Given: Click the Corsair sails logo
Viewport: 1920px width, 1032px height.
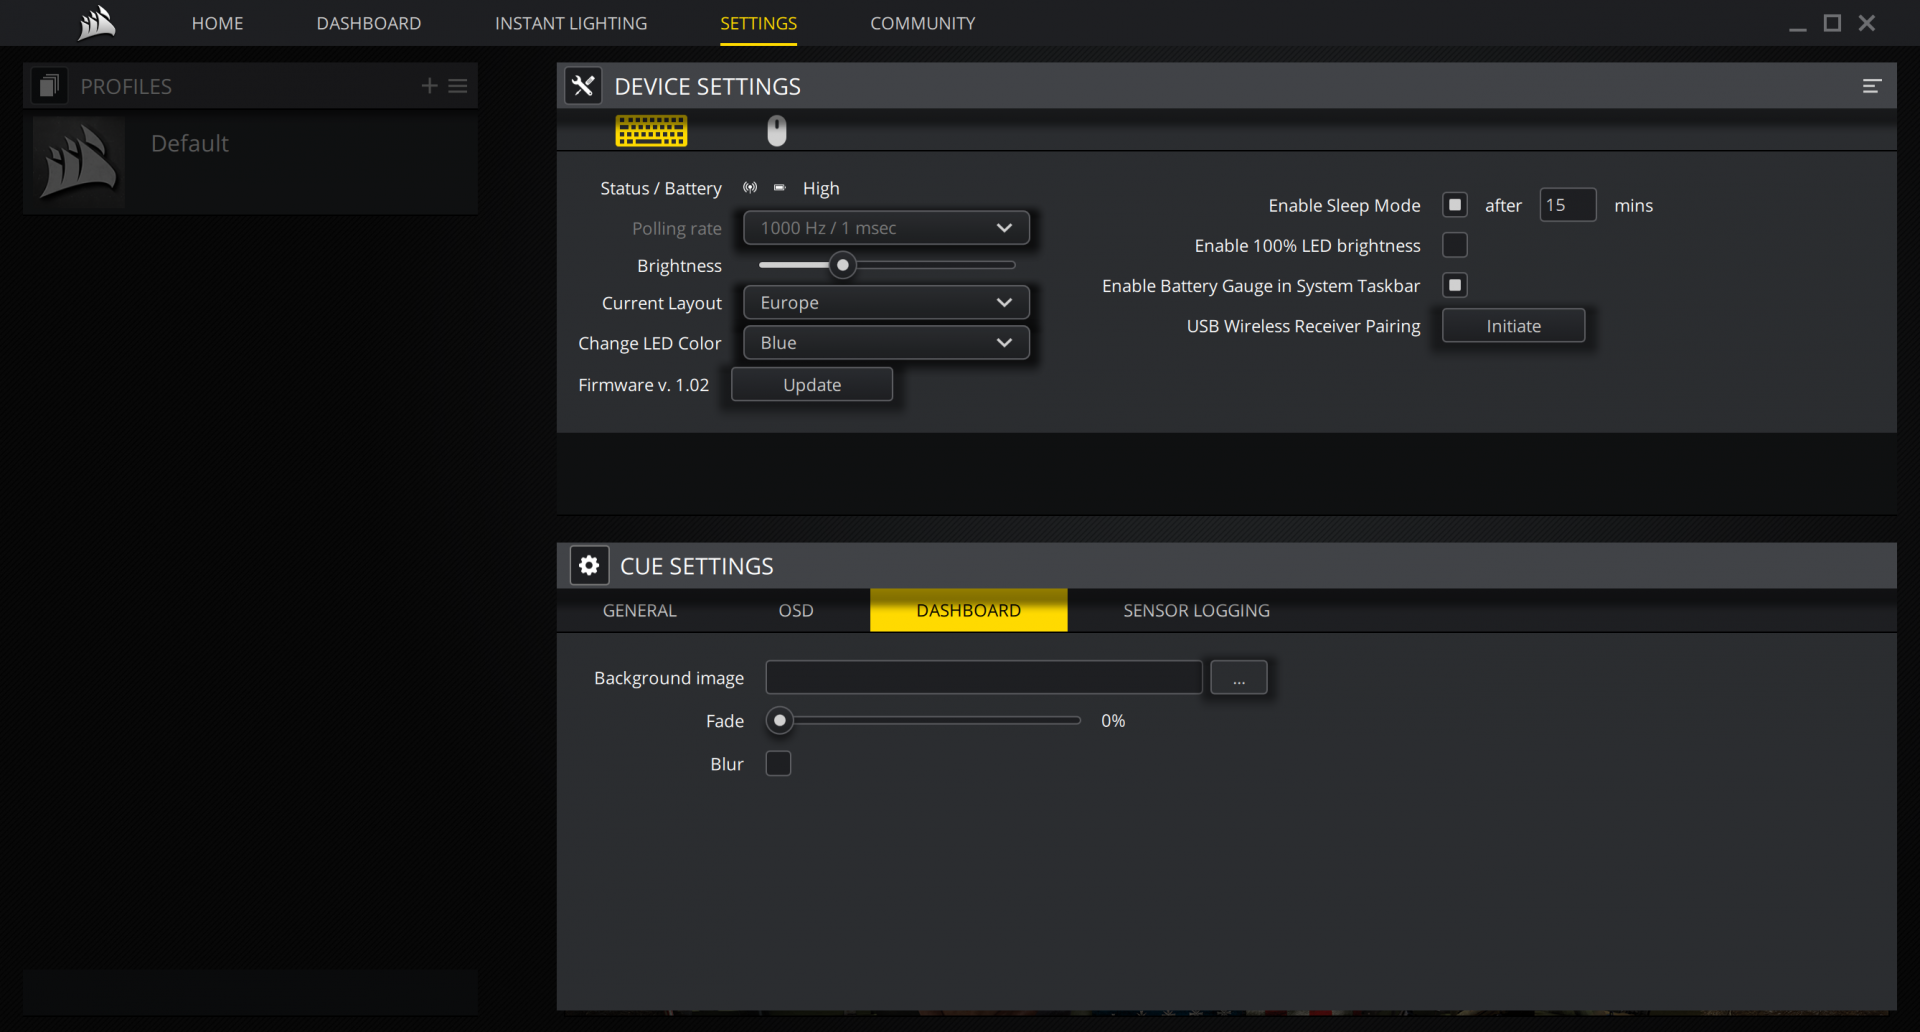Looking at the screenshot, I should tap(97, 23).
